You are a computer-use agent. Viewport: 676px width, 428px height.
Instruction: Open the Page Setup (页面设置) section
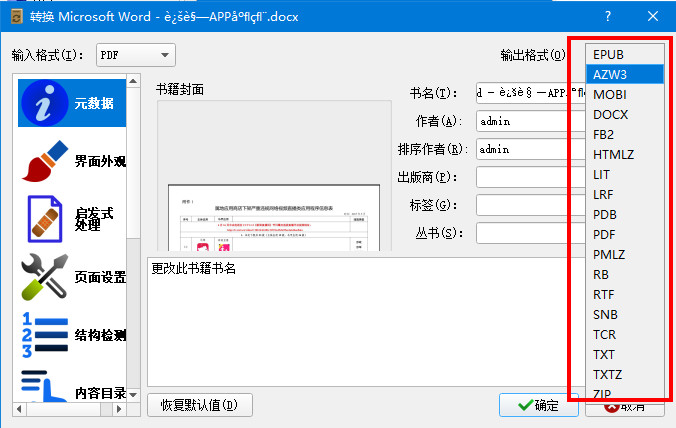[72, 277]
